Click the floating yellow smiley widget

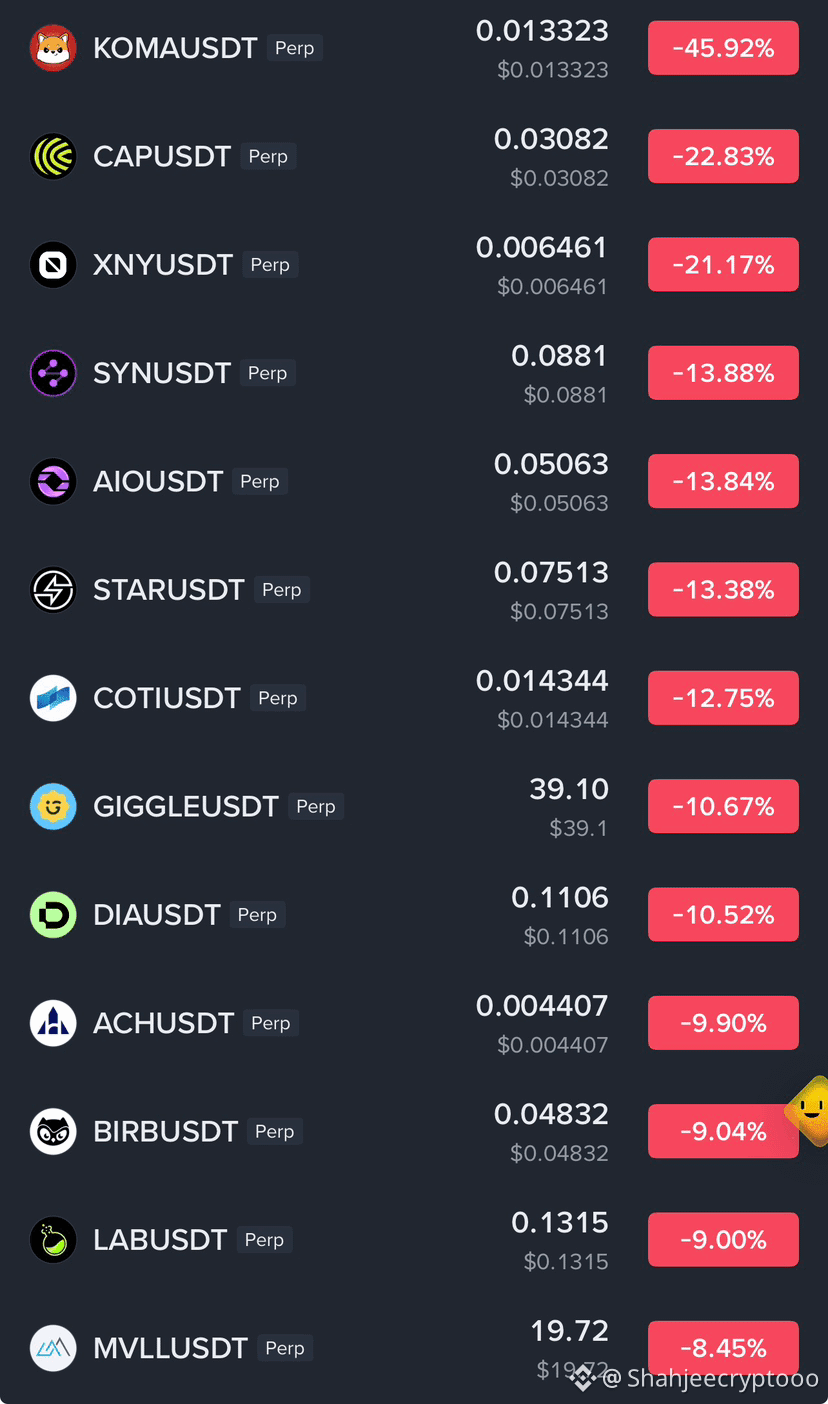808,1110
